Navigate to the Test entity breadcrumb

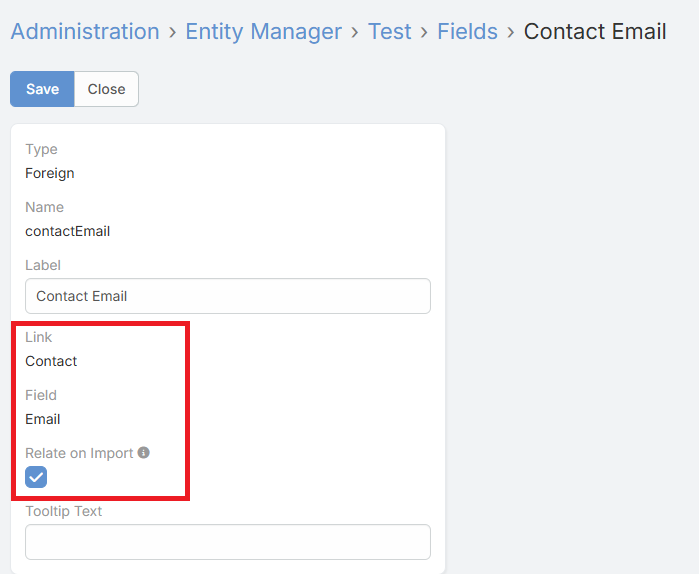389,32
